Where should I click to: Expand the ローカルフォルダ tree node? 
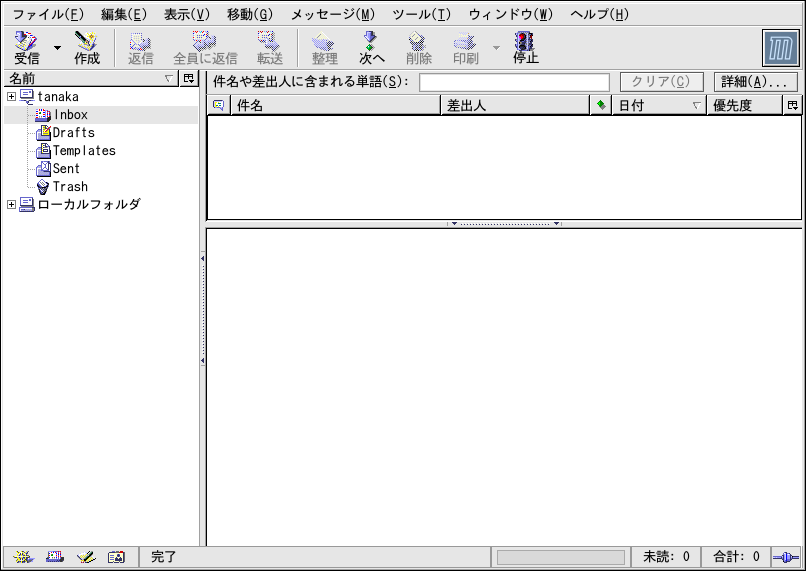click(11, 205)
